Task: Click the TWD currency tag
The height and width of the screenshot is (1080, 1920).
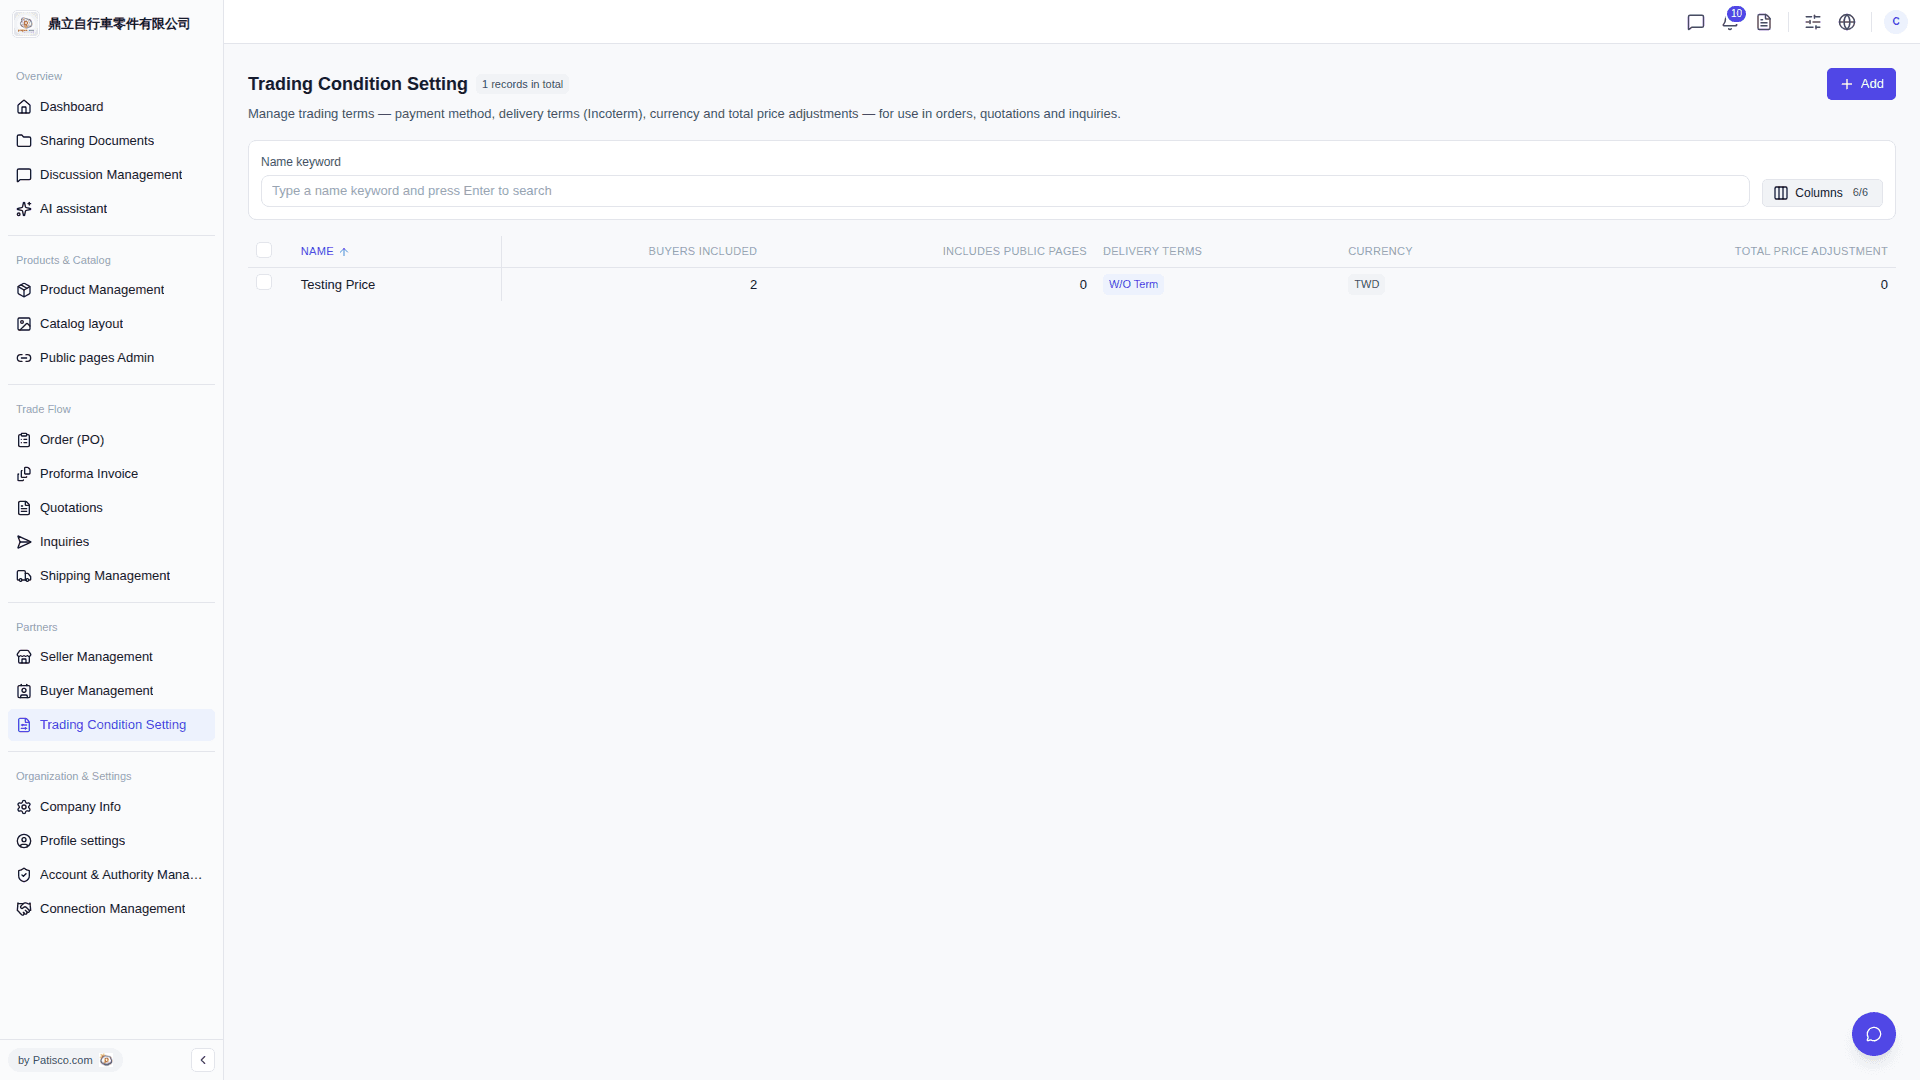Action: tap(1366, 284)
